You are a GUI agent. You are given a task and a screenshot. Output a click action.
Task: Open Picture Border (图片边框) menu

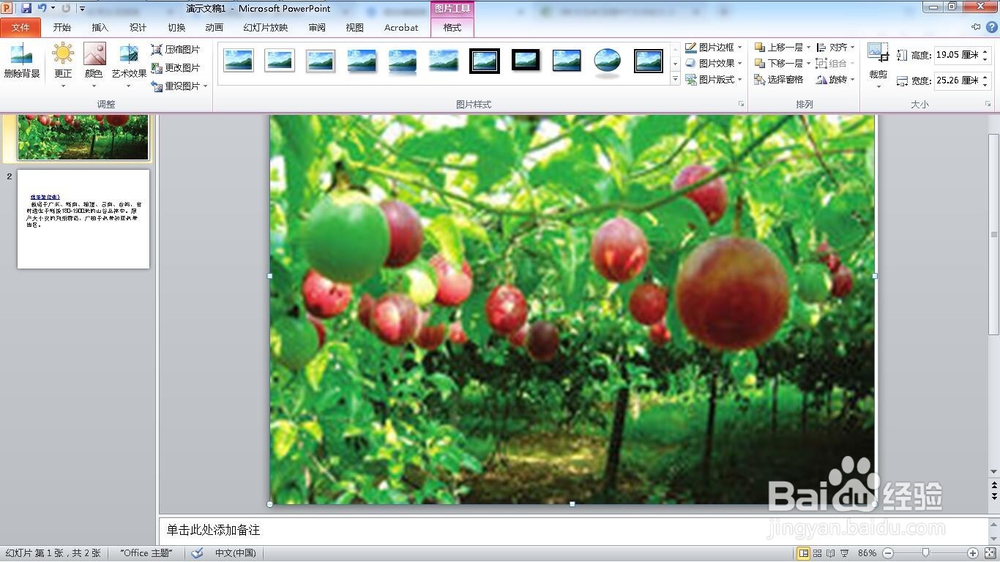click(x=714, y=47)
